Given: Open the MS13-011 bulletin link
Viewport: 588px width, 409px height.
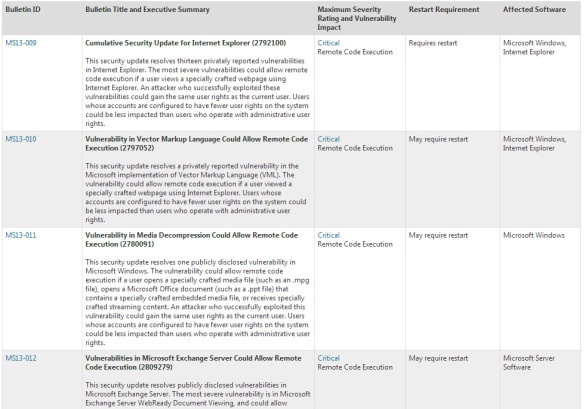Looking at the screenshot, I should pos(21,235).
